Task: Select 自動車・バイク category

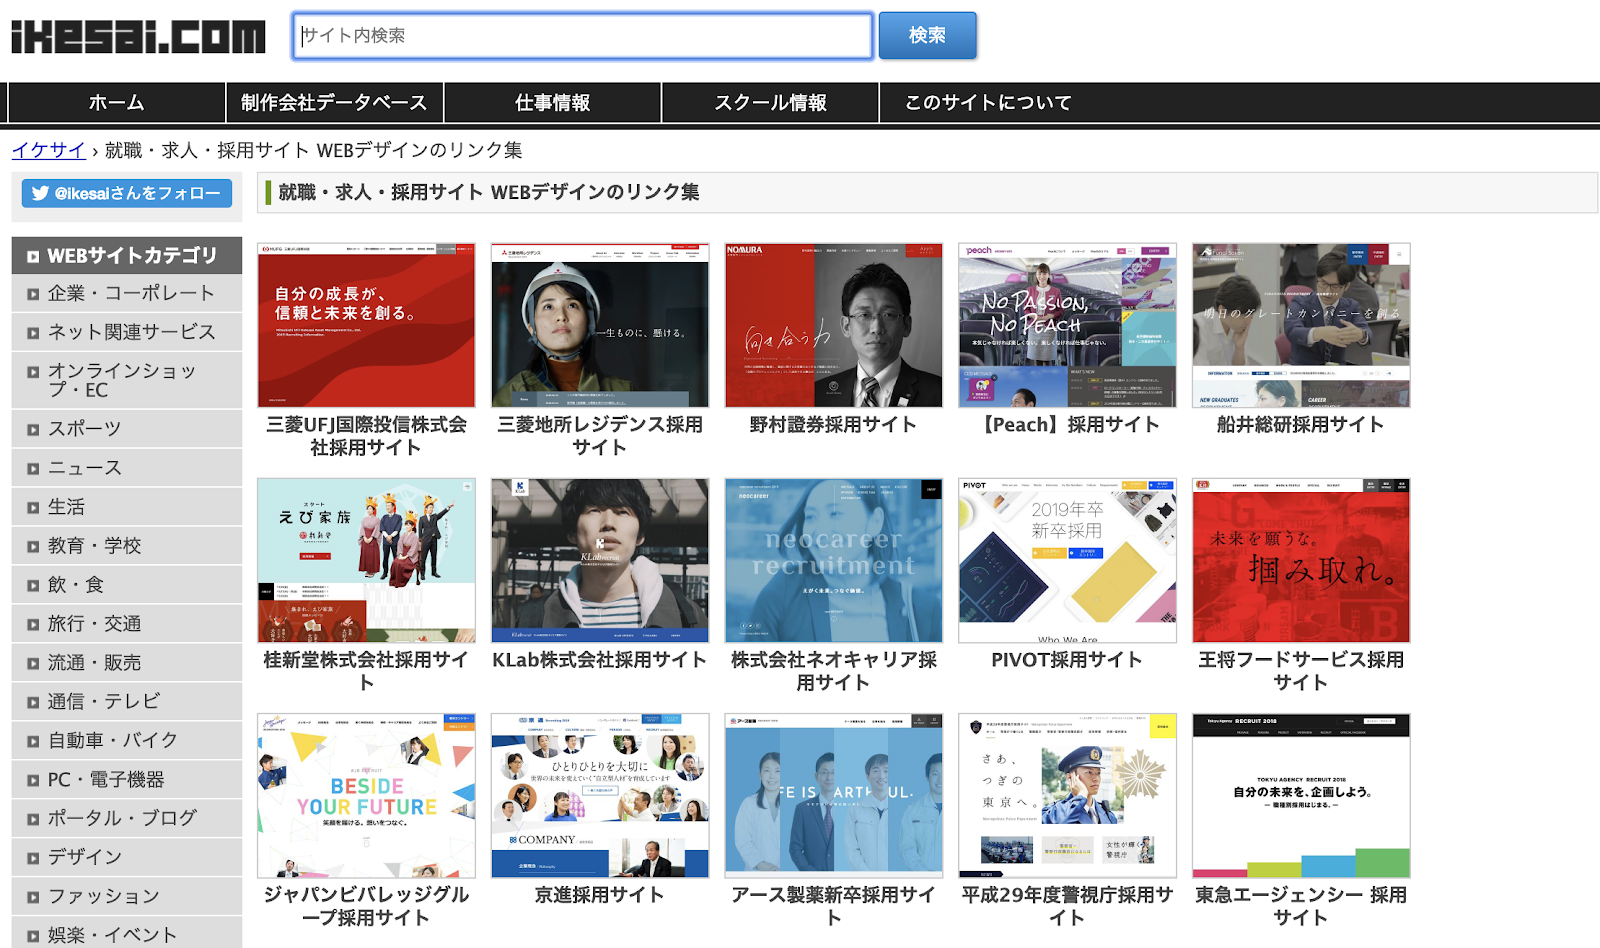Action: click(127, 741)
